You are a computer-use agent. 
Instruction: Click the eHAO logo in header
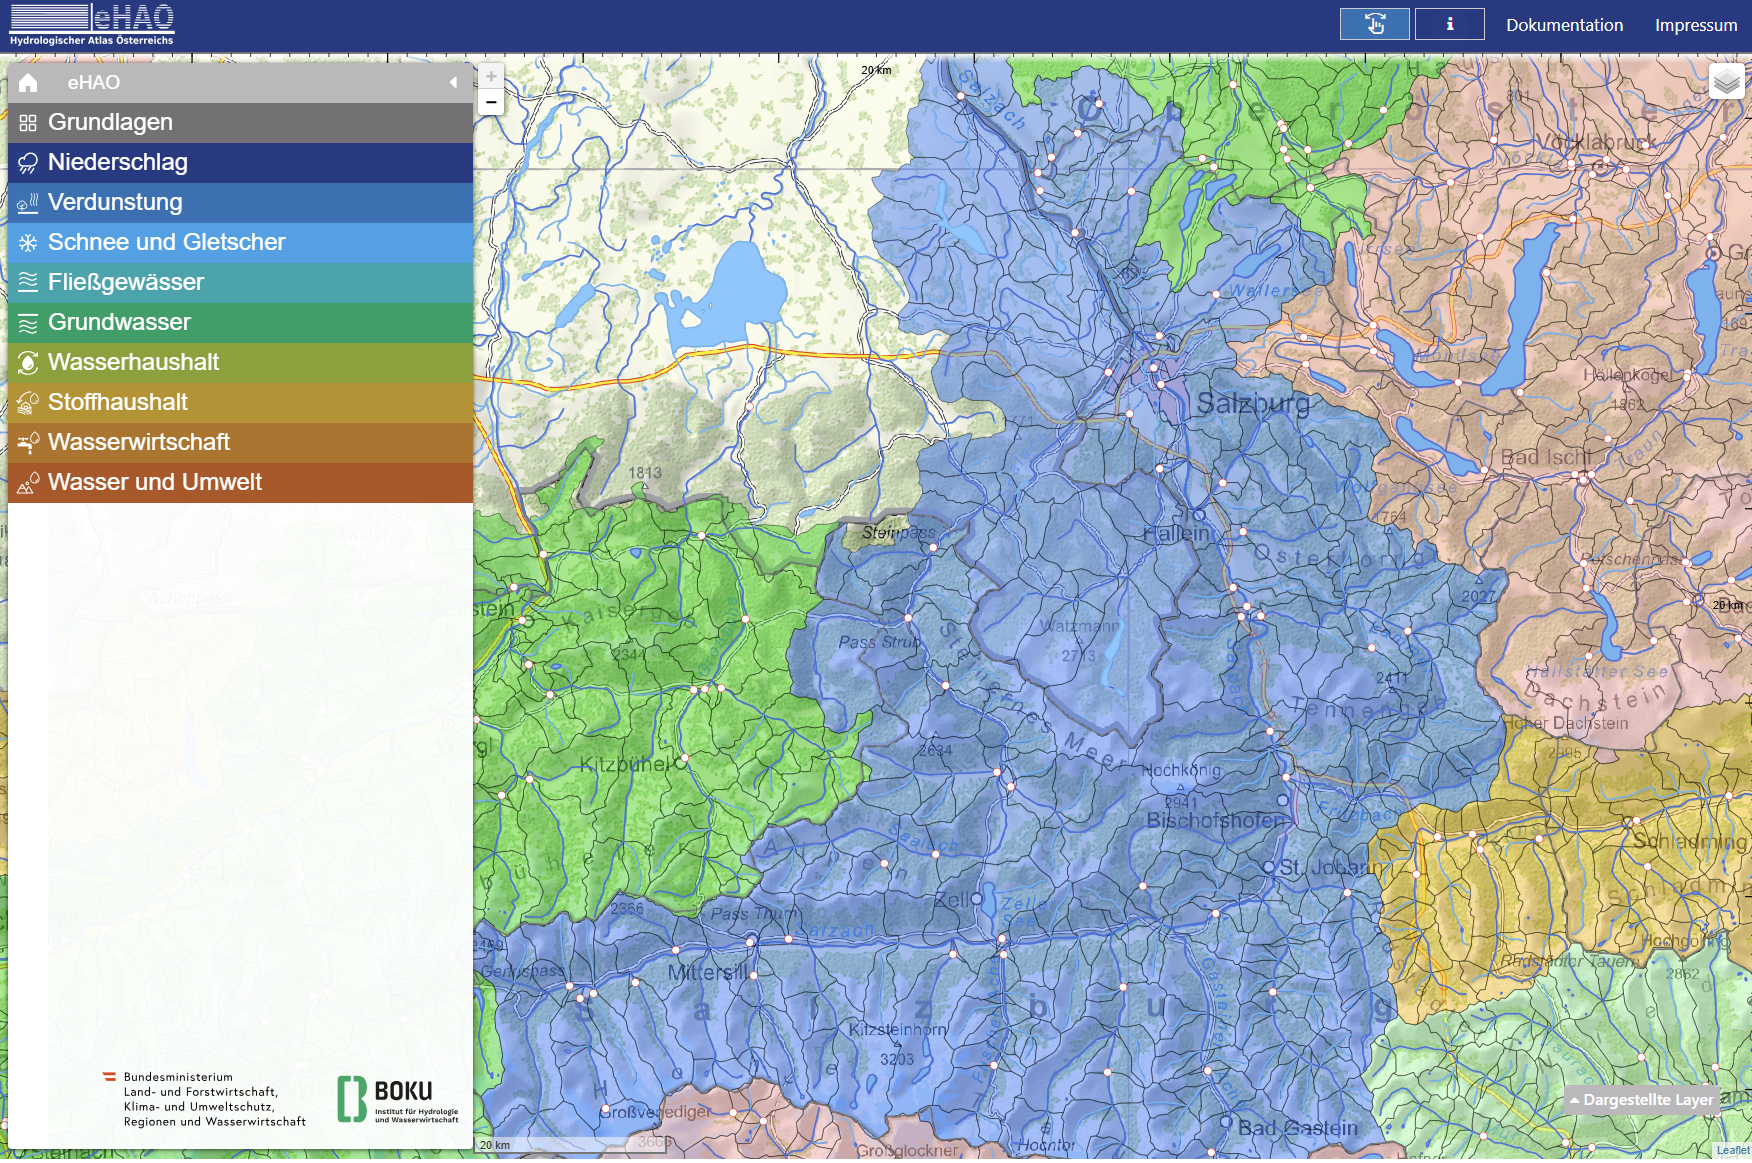92,25
